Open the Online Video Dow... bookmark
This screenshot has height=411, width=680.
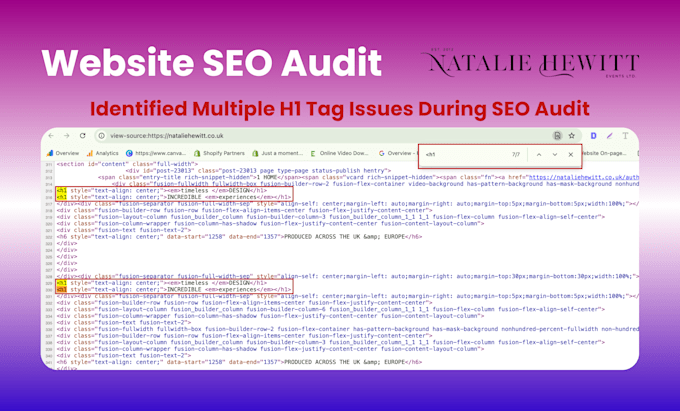coord(340,153)
